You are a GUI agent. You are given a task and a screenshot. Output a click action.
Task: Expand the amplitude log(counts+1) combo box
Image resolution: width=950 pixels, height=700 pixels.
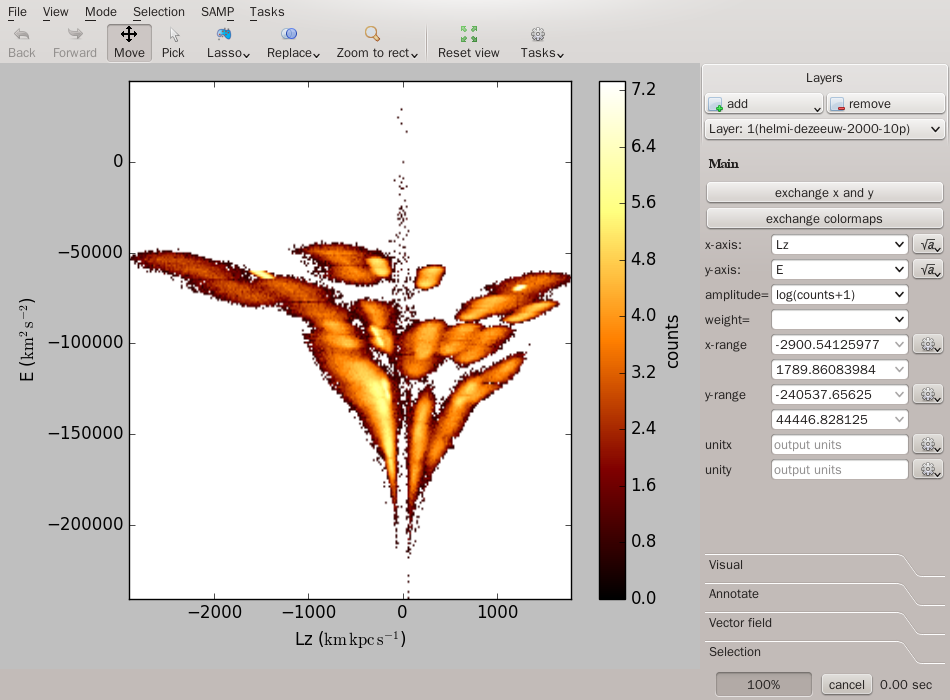pos(839,294)
